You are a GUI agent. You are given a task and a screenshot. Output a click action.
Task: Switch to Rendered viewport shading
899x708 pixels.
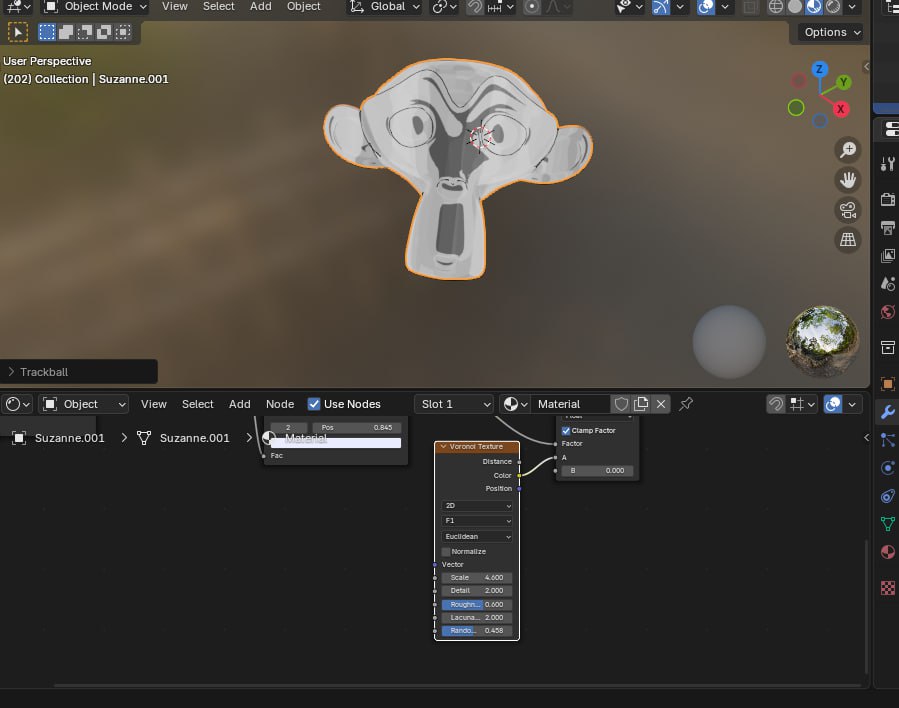point(832,7)
